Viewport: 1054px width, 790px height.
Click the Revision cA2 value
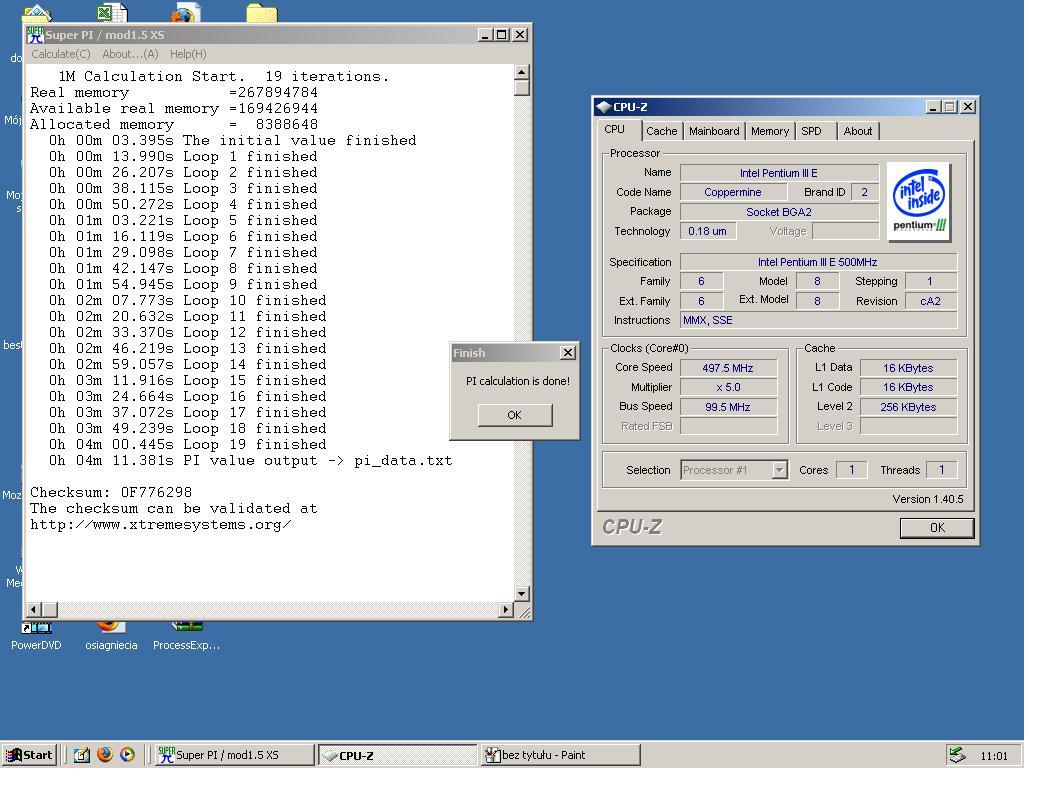tap(930, 301)
